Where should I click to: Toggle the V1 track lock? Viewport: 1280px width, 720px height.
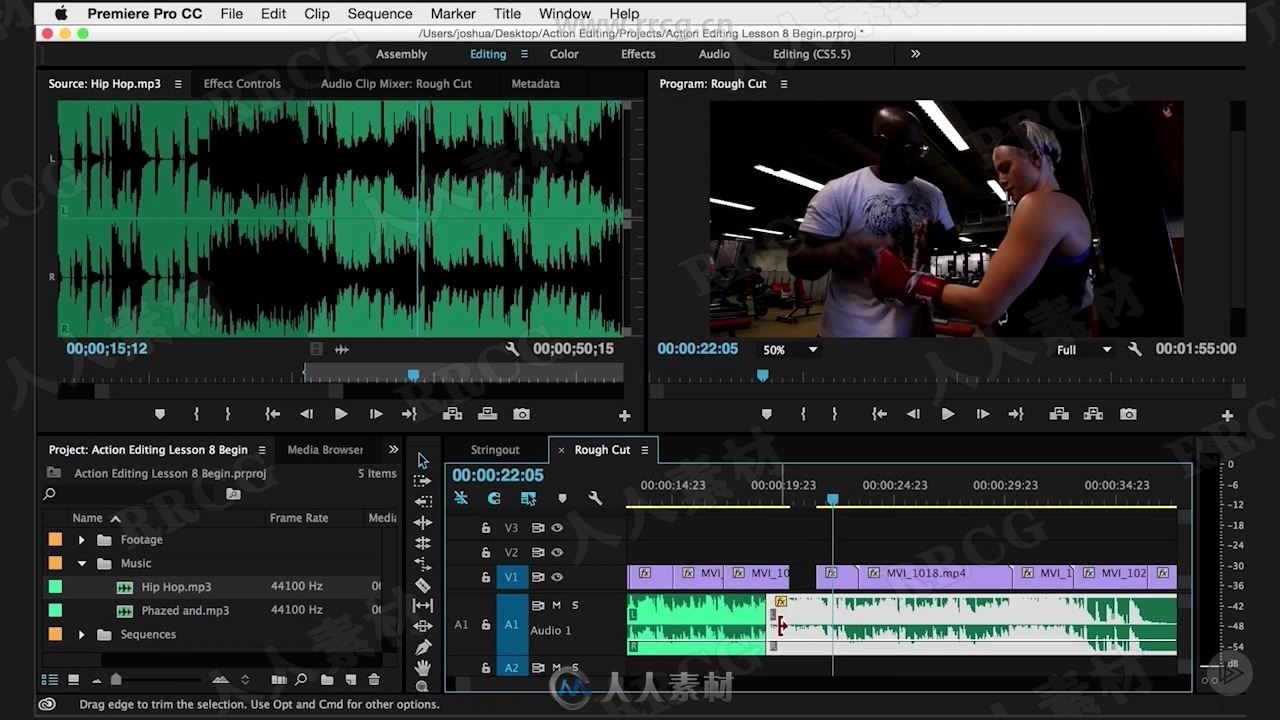pos(486,577)
